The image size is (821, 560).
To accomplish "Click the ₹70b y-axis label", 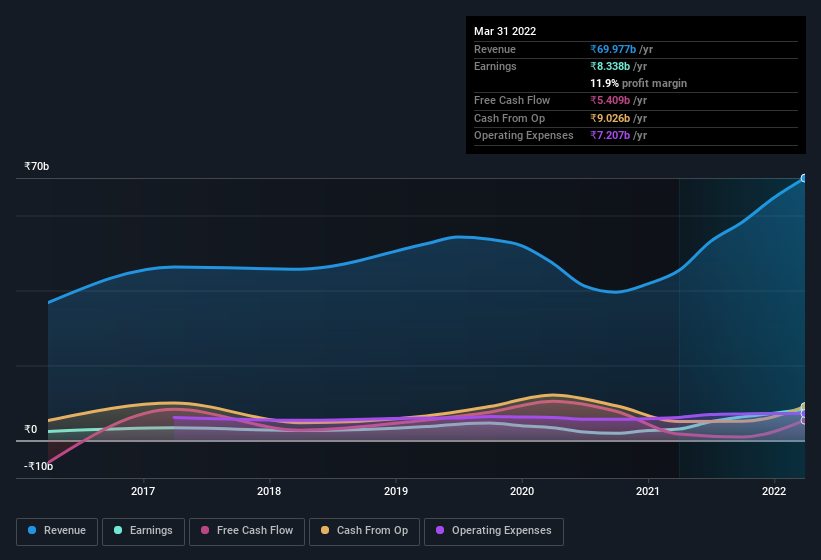I will pos(37,166).
